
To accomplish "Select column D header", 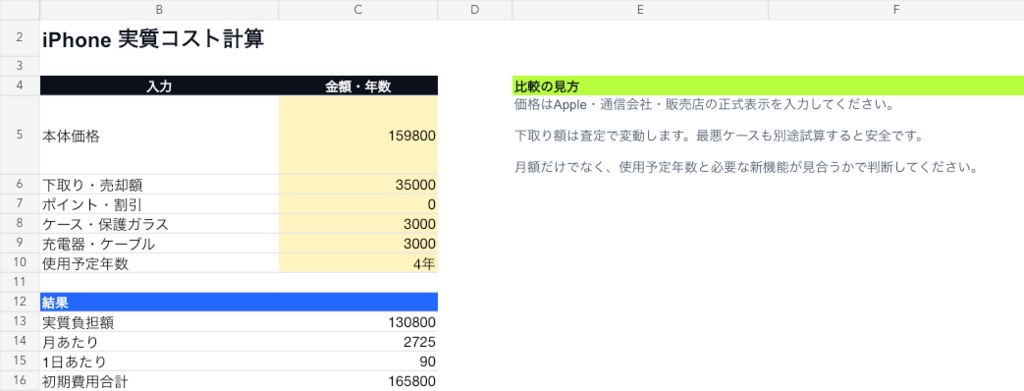I will (475, 9).
